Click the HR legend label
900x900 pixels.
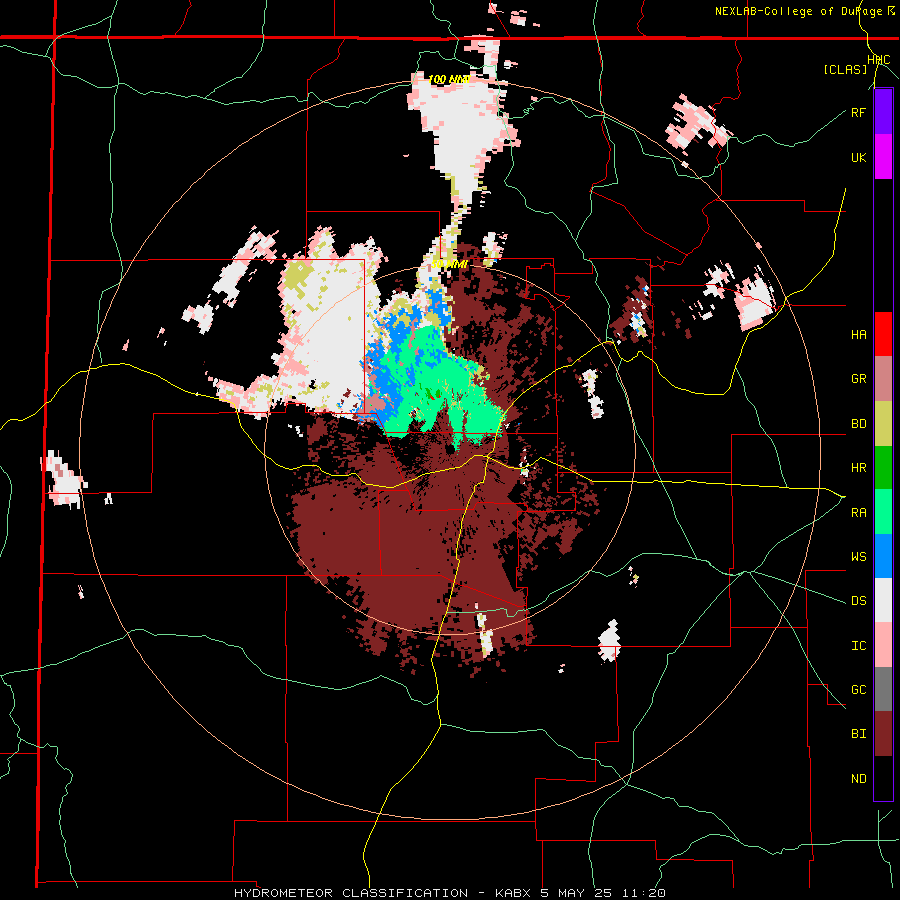[858, 468]
